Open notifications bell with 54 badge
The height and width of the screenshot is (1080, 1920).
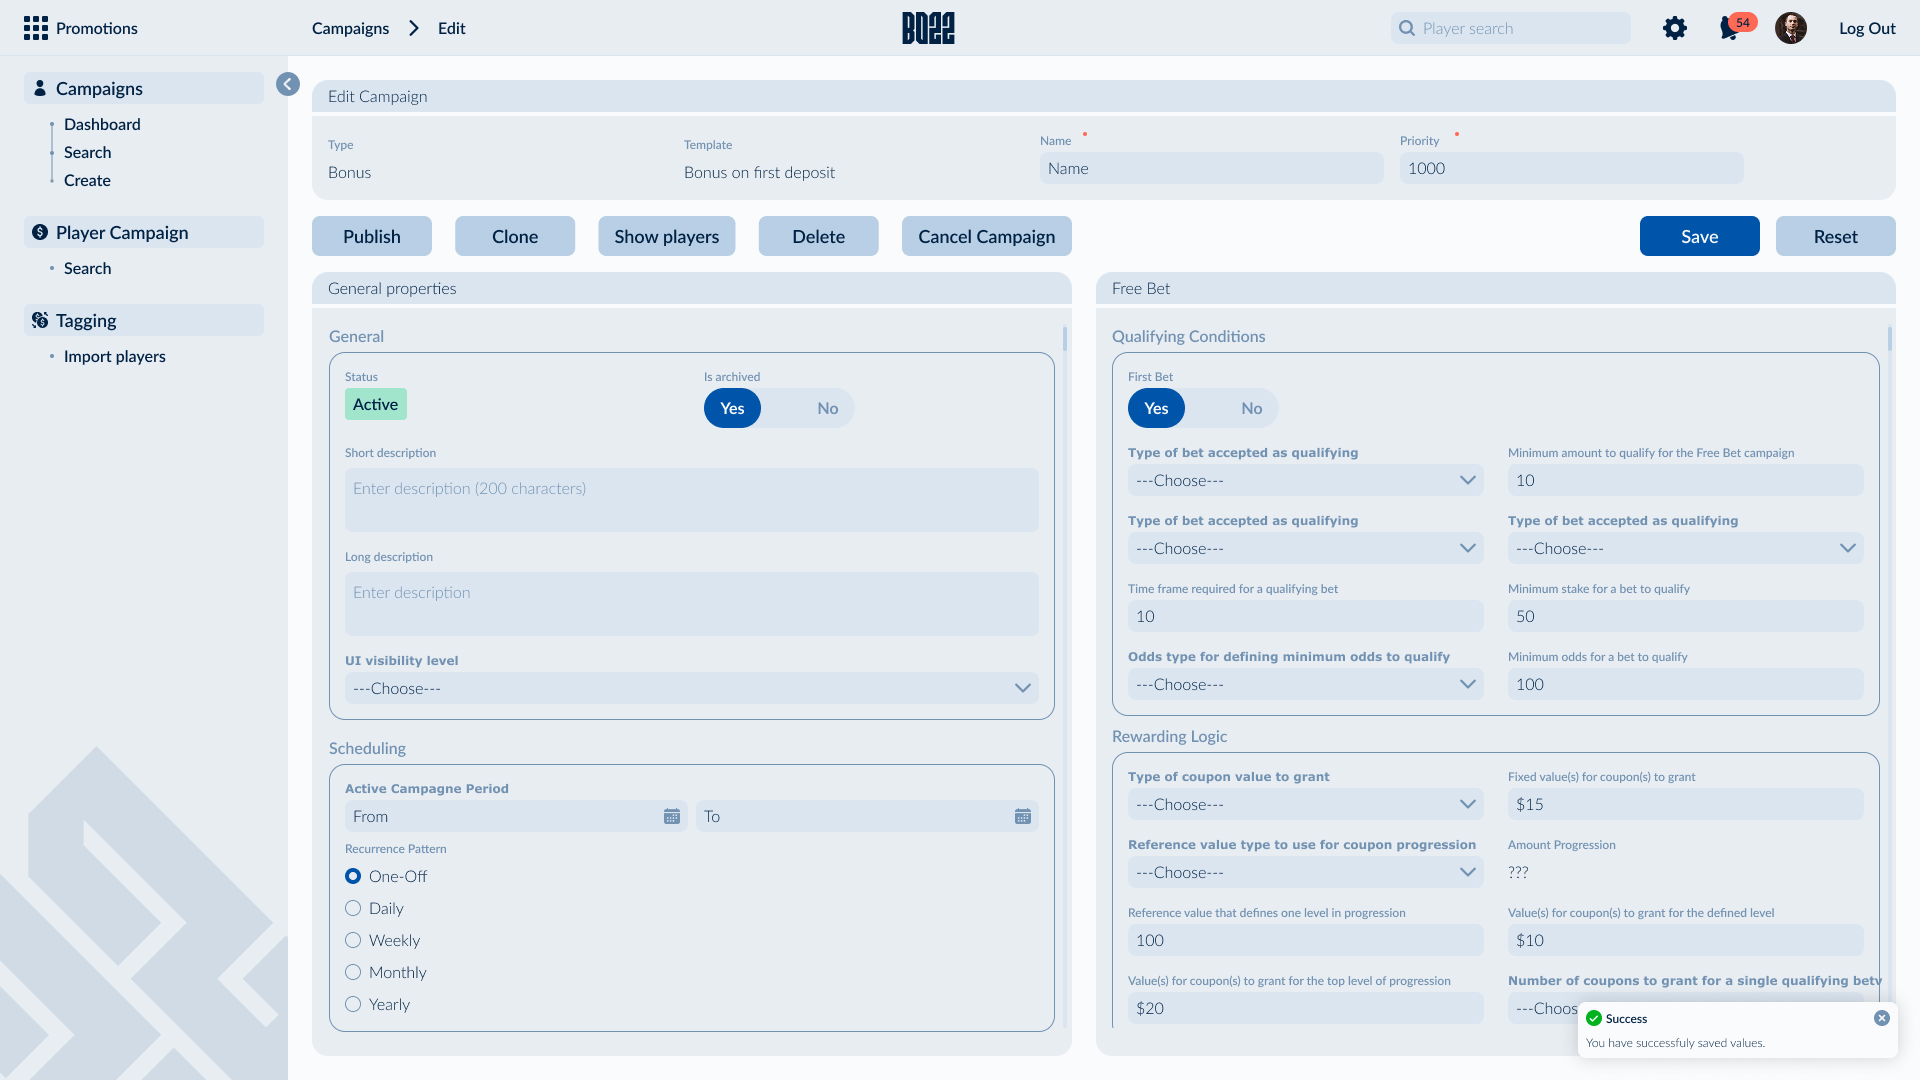click(1729, 28)
